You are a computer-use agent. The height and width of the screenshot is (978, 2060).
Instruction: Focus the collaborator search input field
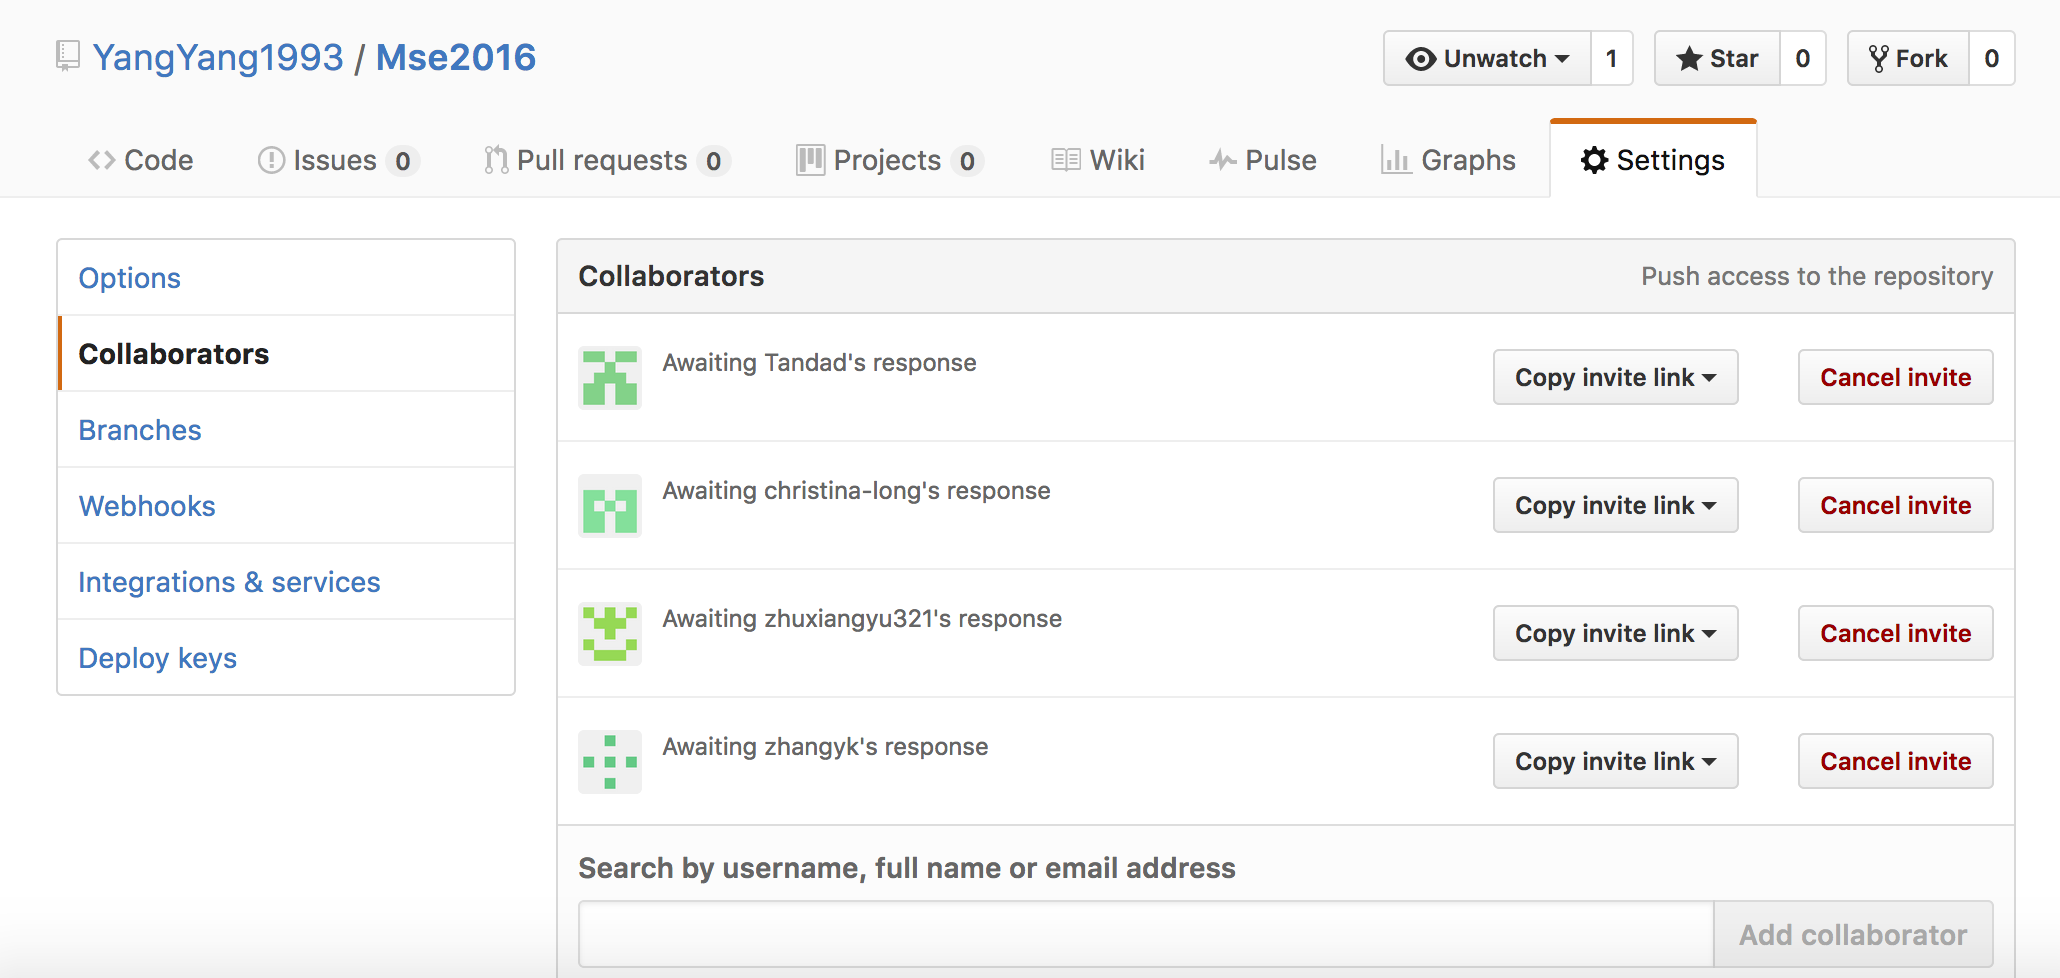(1146, 934)
